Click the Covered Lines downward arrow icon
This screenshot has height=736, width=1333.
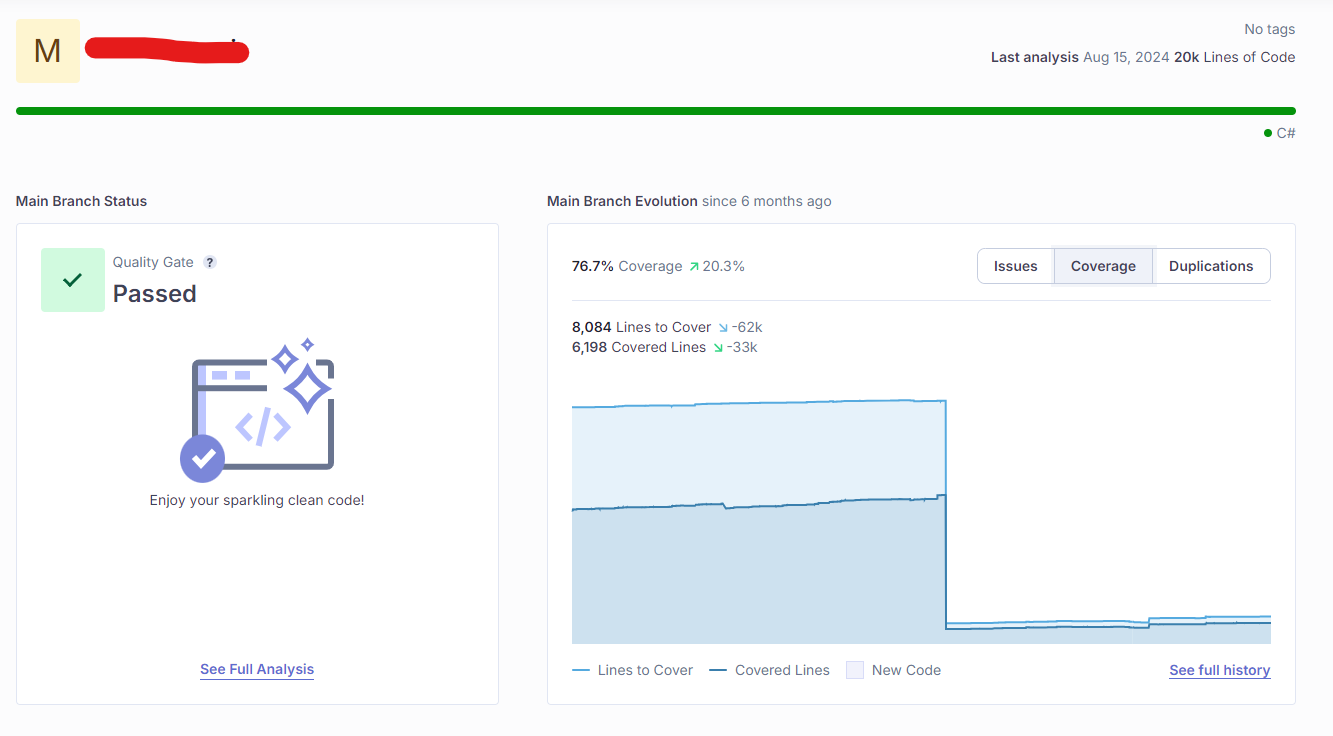point(717,348)
